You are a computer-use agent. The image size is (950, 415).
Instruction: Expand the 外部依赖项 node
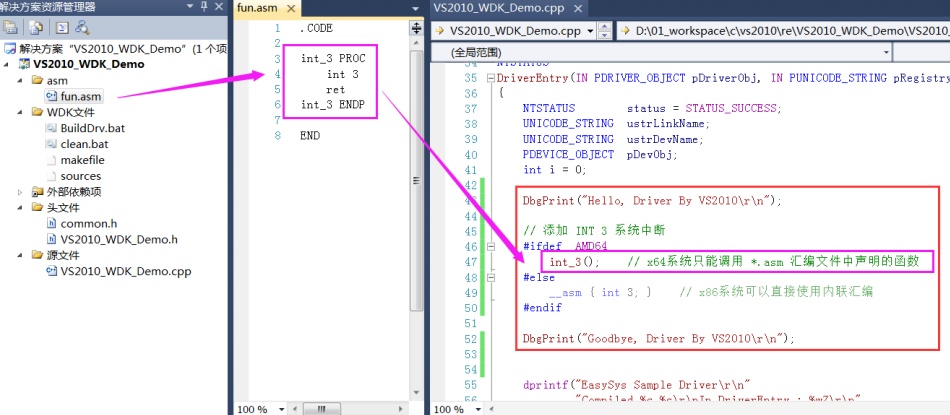tap(19, 192)
